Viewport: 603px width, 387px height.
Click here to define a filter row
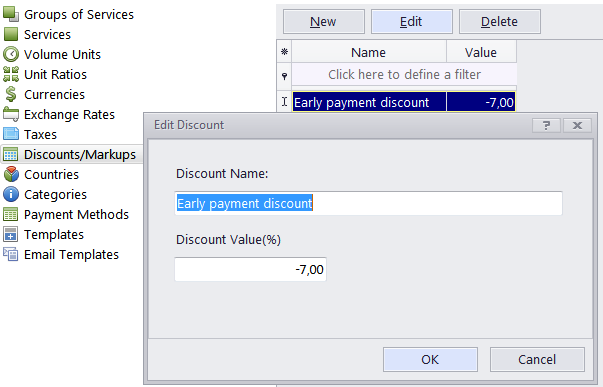404,74
